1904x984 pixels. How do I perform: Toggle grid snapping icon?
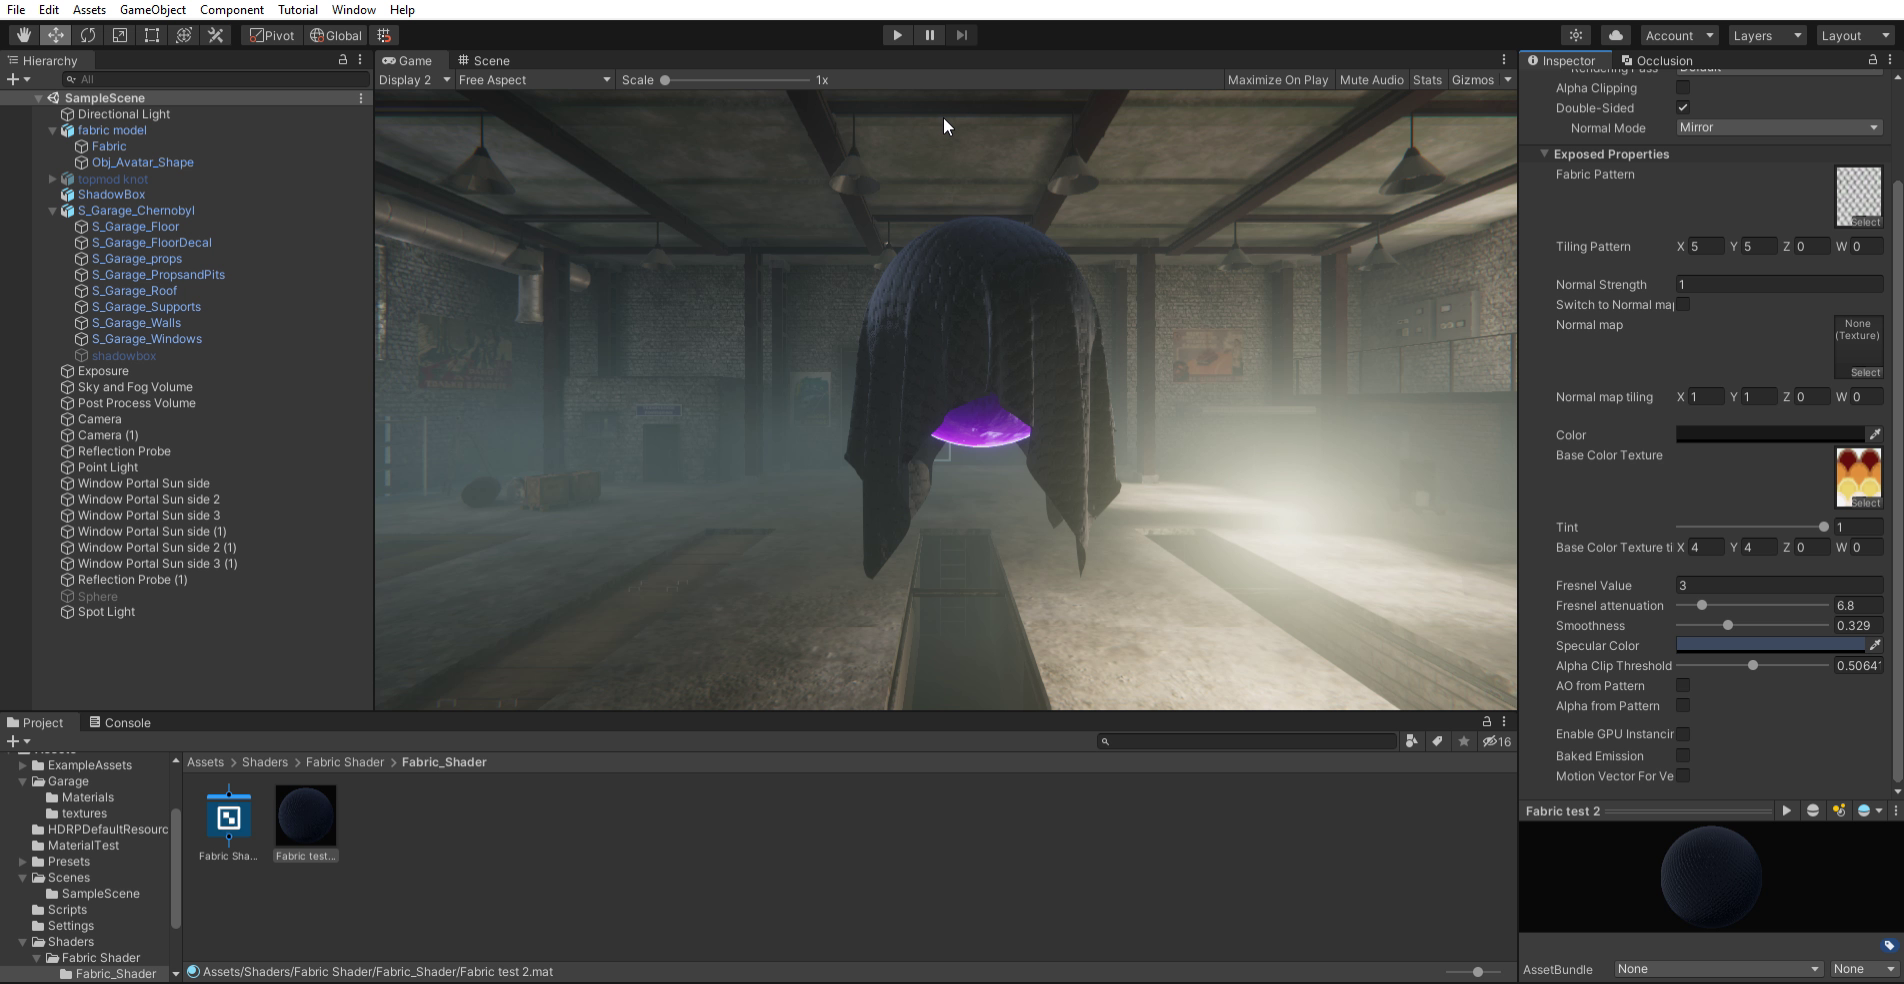coord(384,35)
